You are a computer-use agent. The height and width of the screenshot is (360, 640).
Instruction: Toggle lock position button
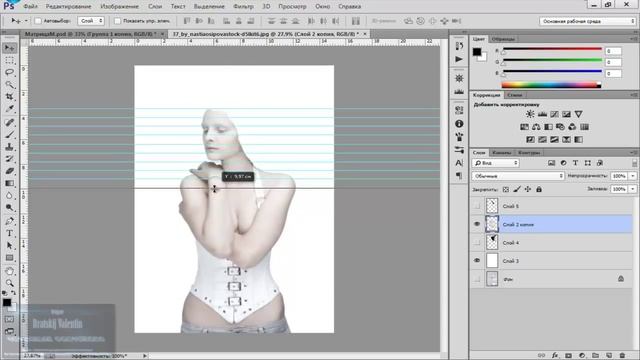coord(528,189)
